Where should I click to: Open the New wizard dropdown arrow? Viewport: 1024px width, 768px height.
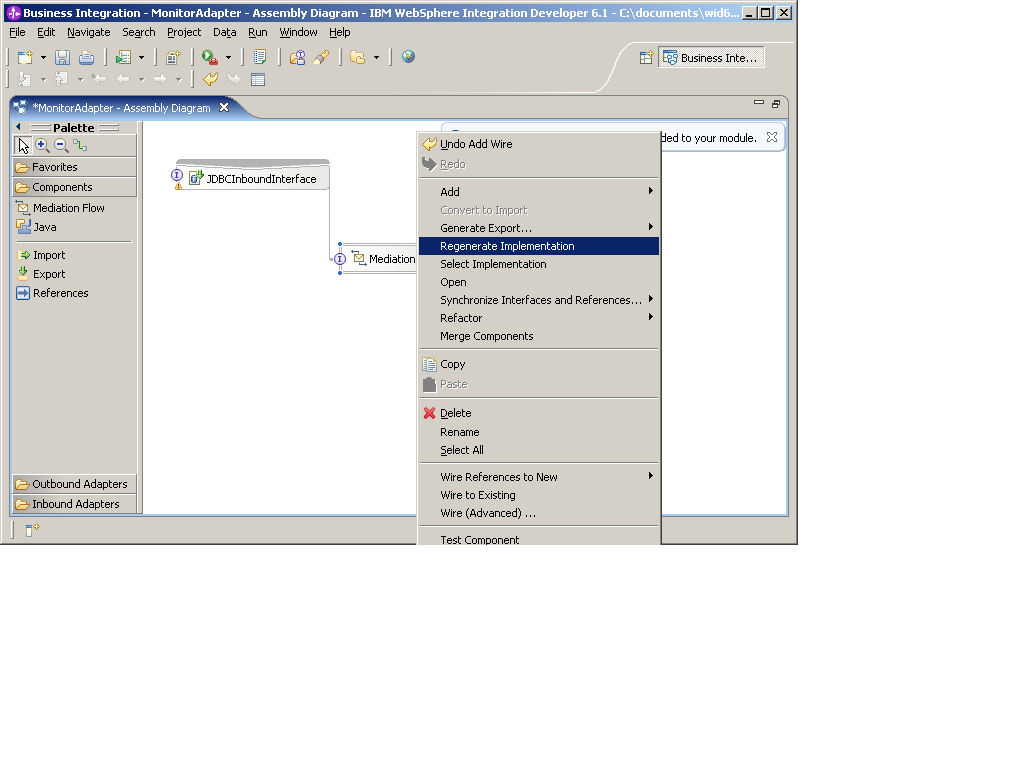(x=43, y=57)
